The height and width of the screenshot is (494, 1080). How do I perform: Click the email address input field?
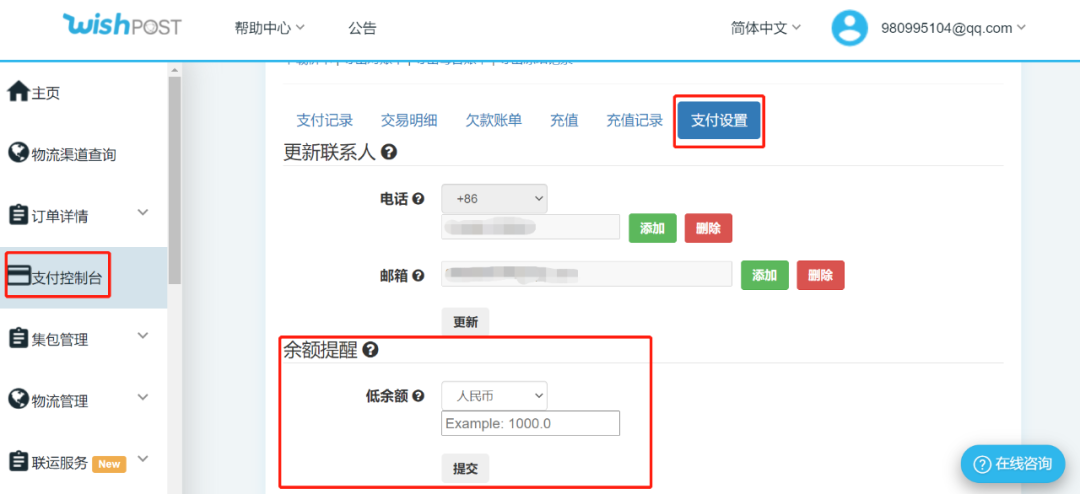coord(586,274)
